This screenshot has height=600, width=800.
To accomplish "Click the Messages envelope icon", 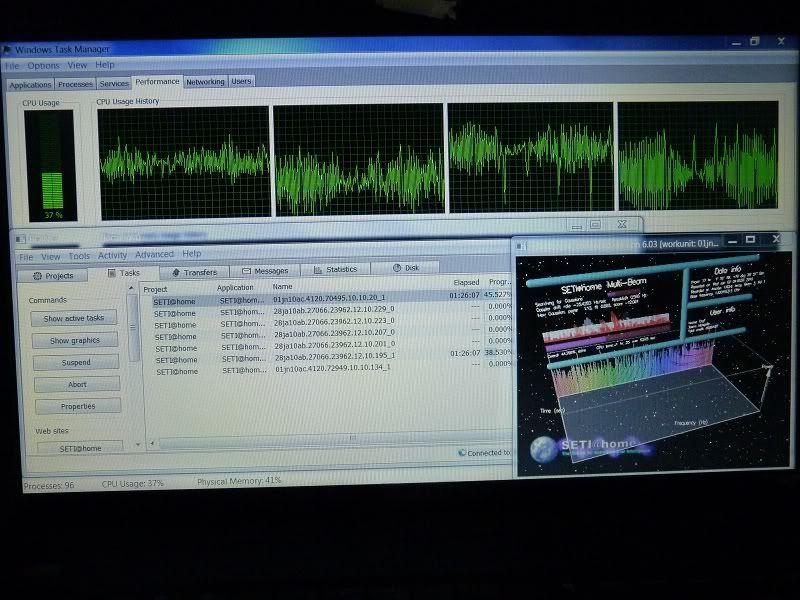I will click(246, 271).
